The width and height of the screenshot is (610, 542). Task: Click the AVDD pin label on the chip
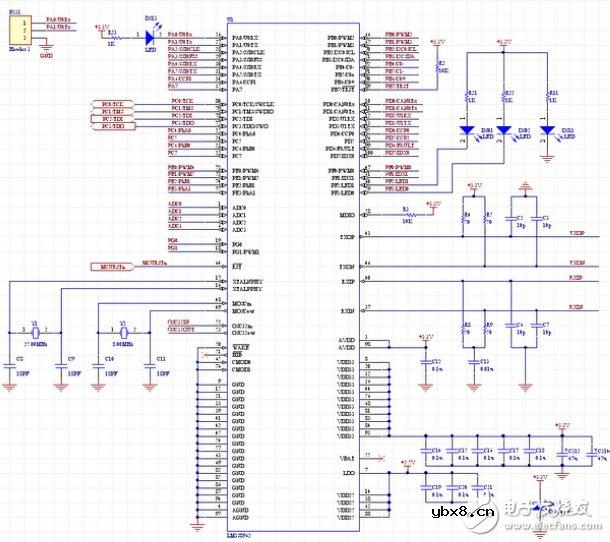(347, 338)
